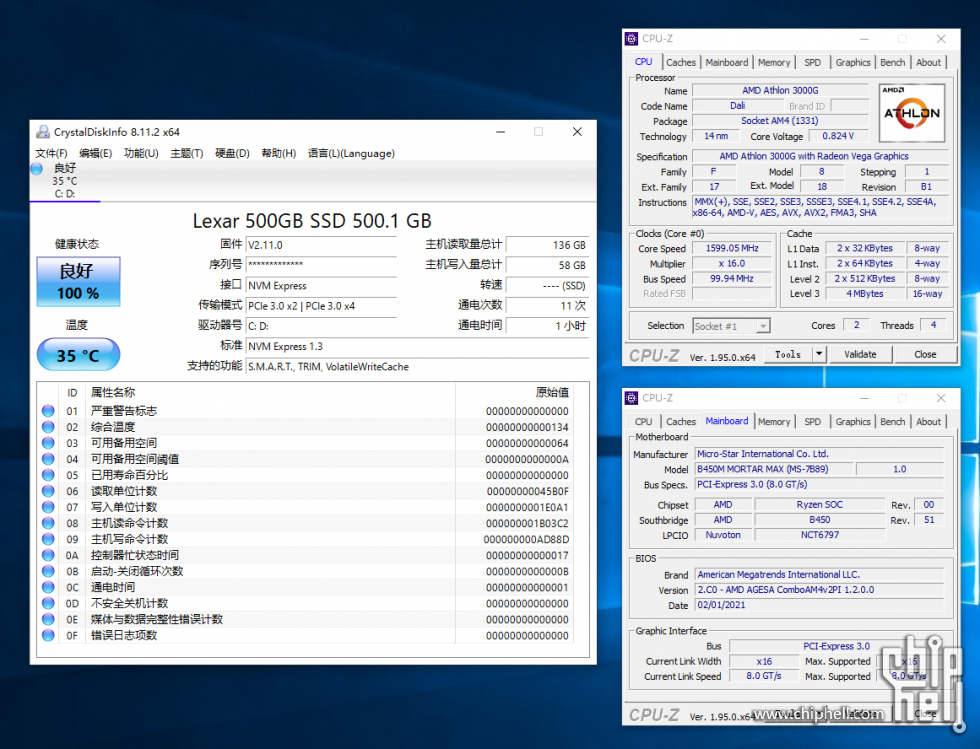
Task: Close the CrystalDiskInfo window
Action: coord(578,132)
